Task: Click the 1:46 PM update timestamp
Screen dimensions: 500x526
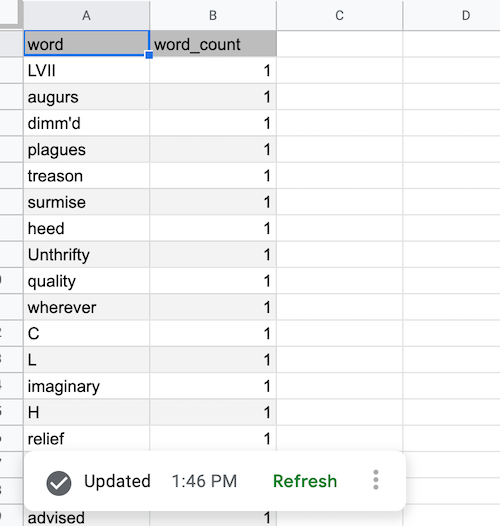Action: tap(204, 481)
